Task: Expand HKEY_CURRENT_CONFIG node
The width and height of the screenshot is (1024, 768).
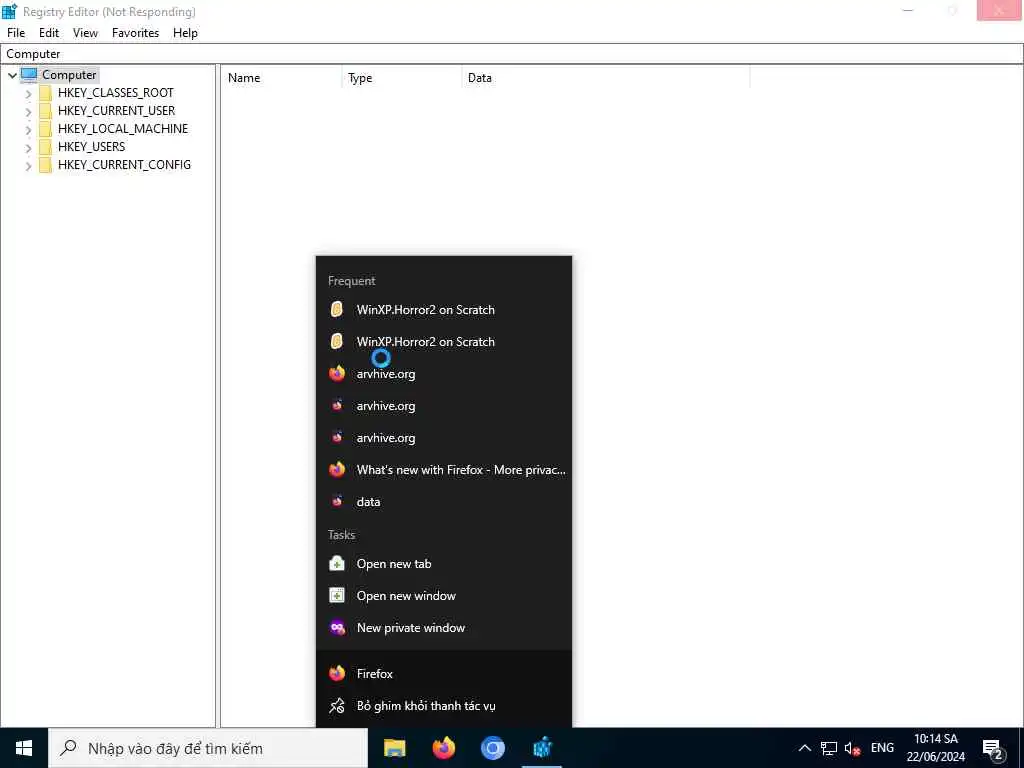Action: point(28,166)
